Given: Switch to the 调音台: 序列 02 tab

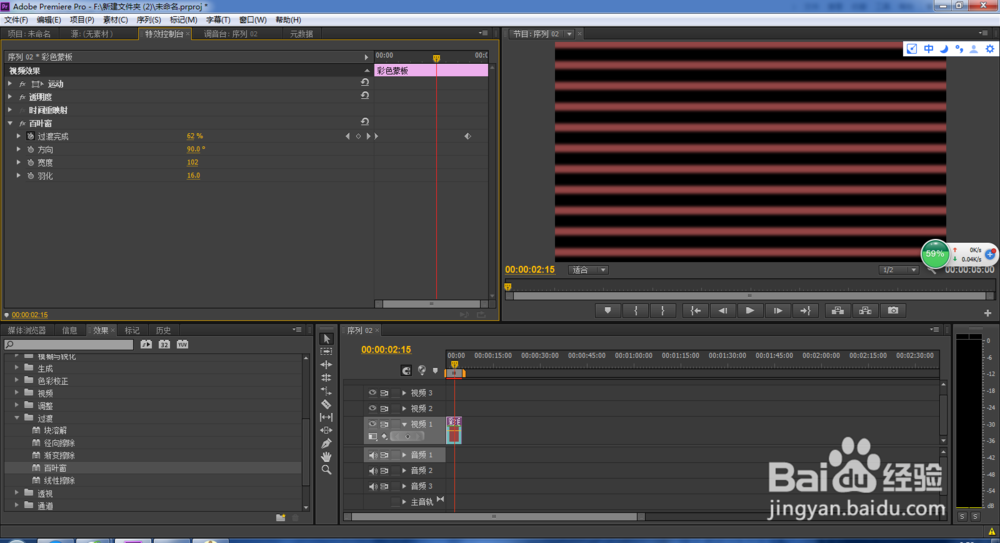Looking at the screenshot, I should pyautogui.click(x=231, y=34).
